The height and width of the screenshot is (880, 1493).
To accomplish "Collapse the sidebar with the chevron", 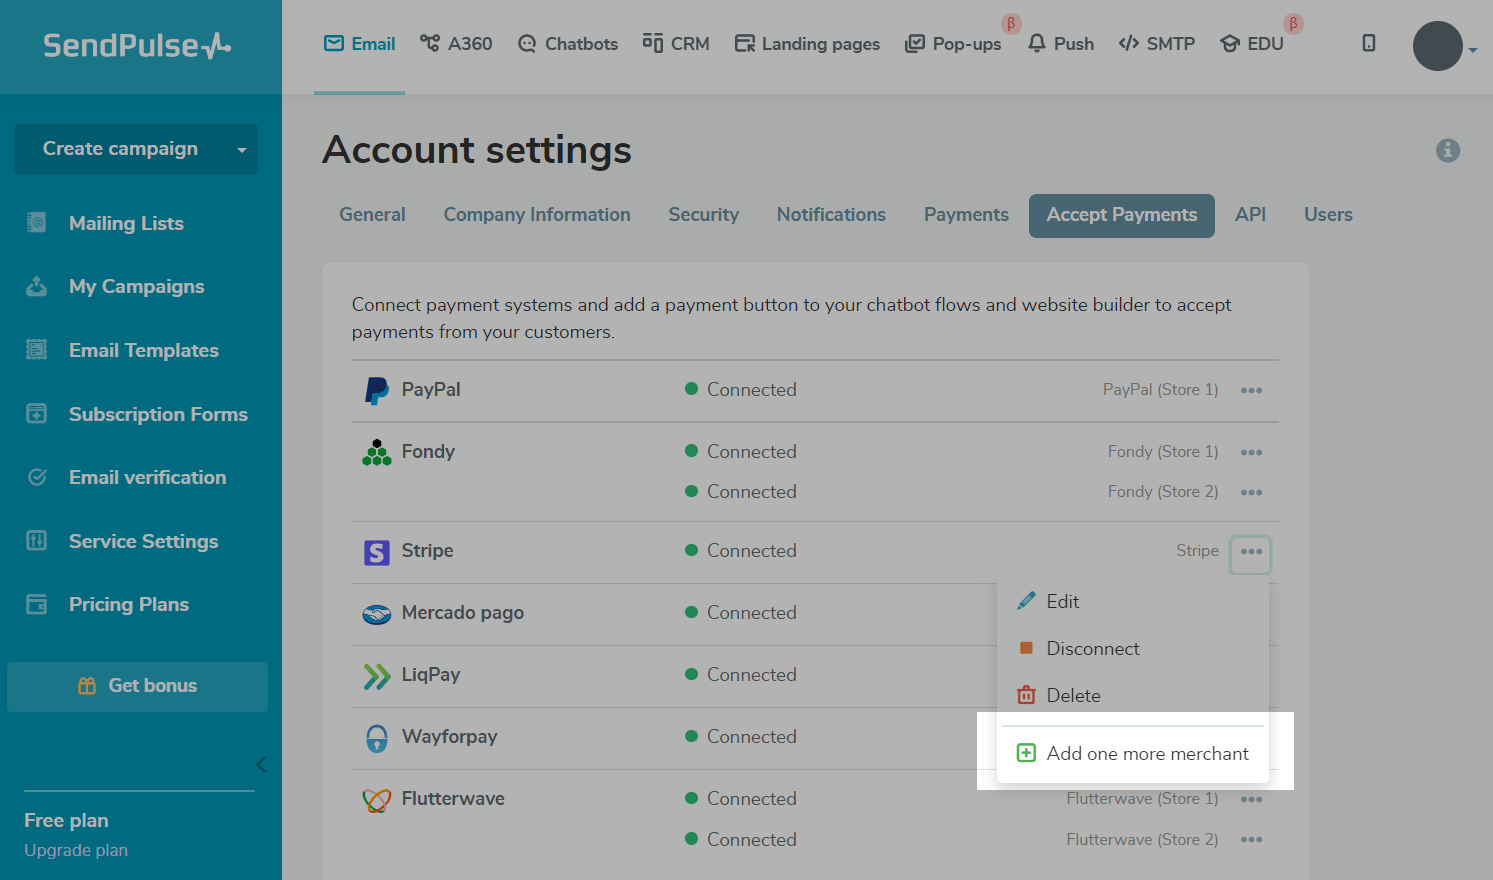I will pos(261,765).
